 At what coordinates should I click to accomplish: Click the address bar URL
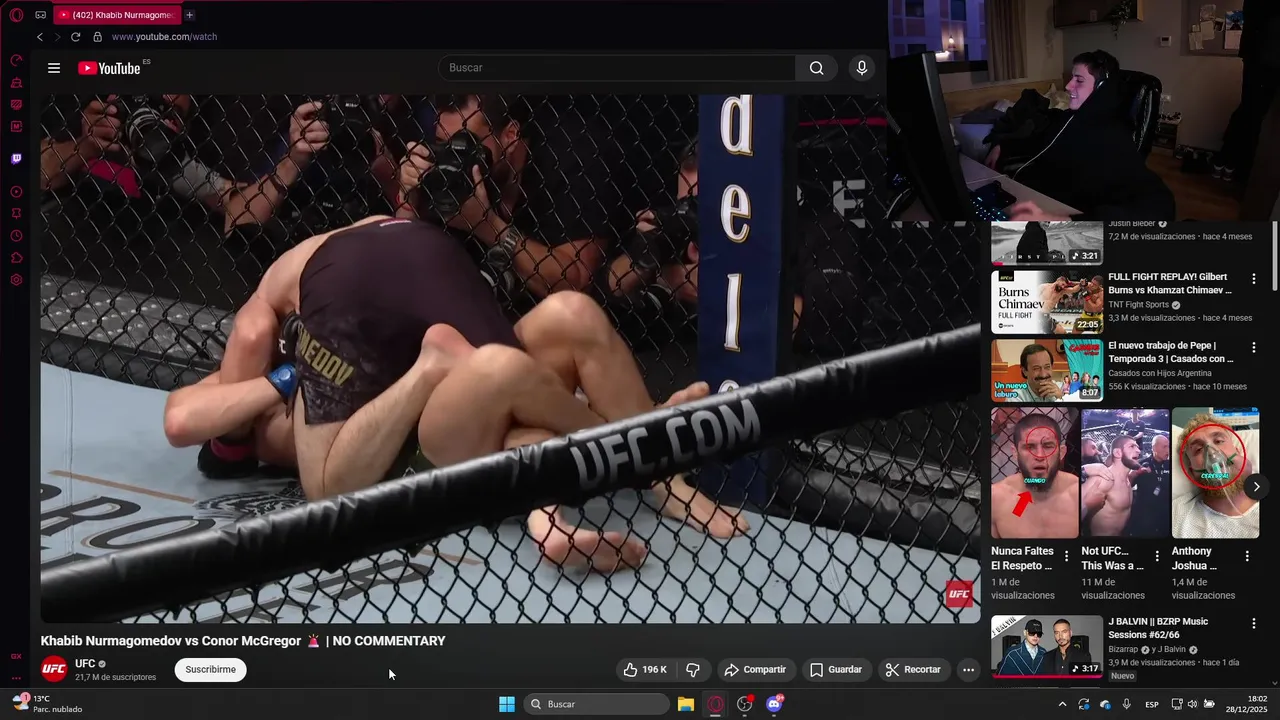pyautogui.click(x=164, y=37)
